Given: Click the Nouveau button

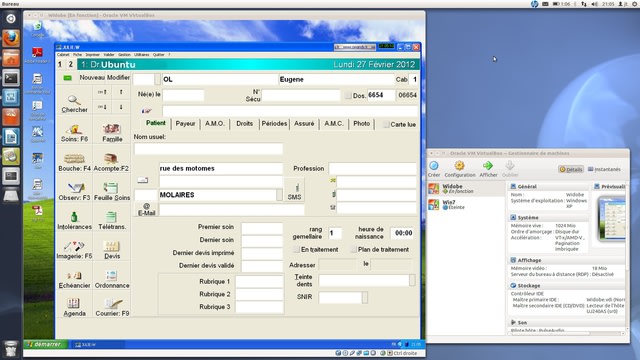Looking at the screenshot, I should point(92,78).
